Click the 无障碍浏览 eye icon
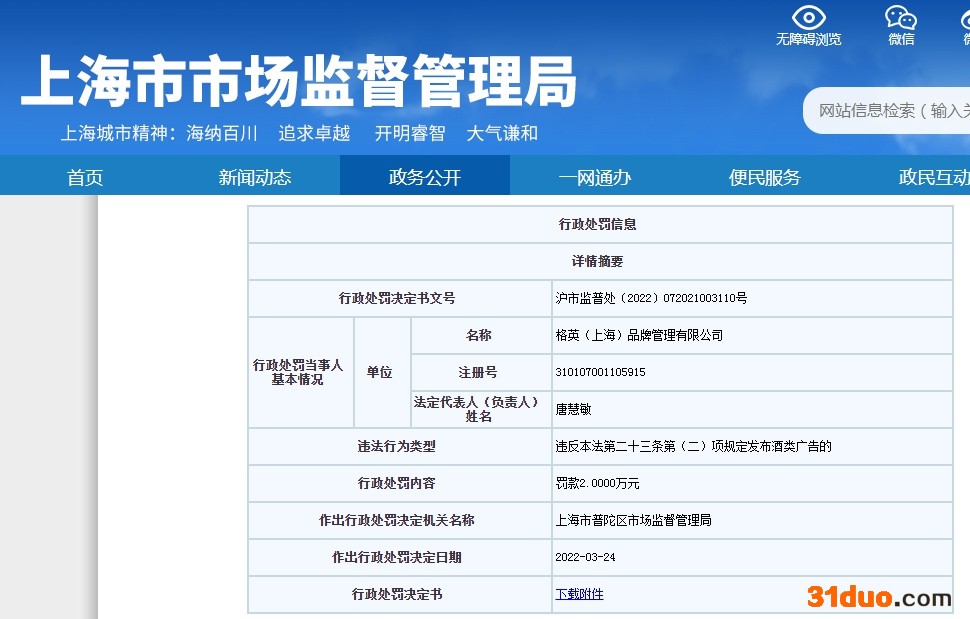This screenshot has width=970, height=619. 808,18
